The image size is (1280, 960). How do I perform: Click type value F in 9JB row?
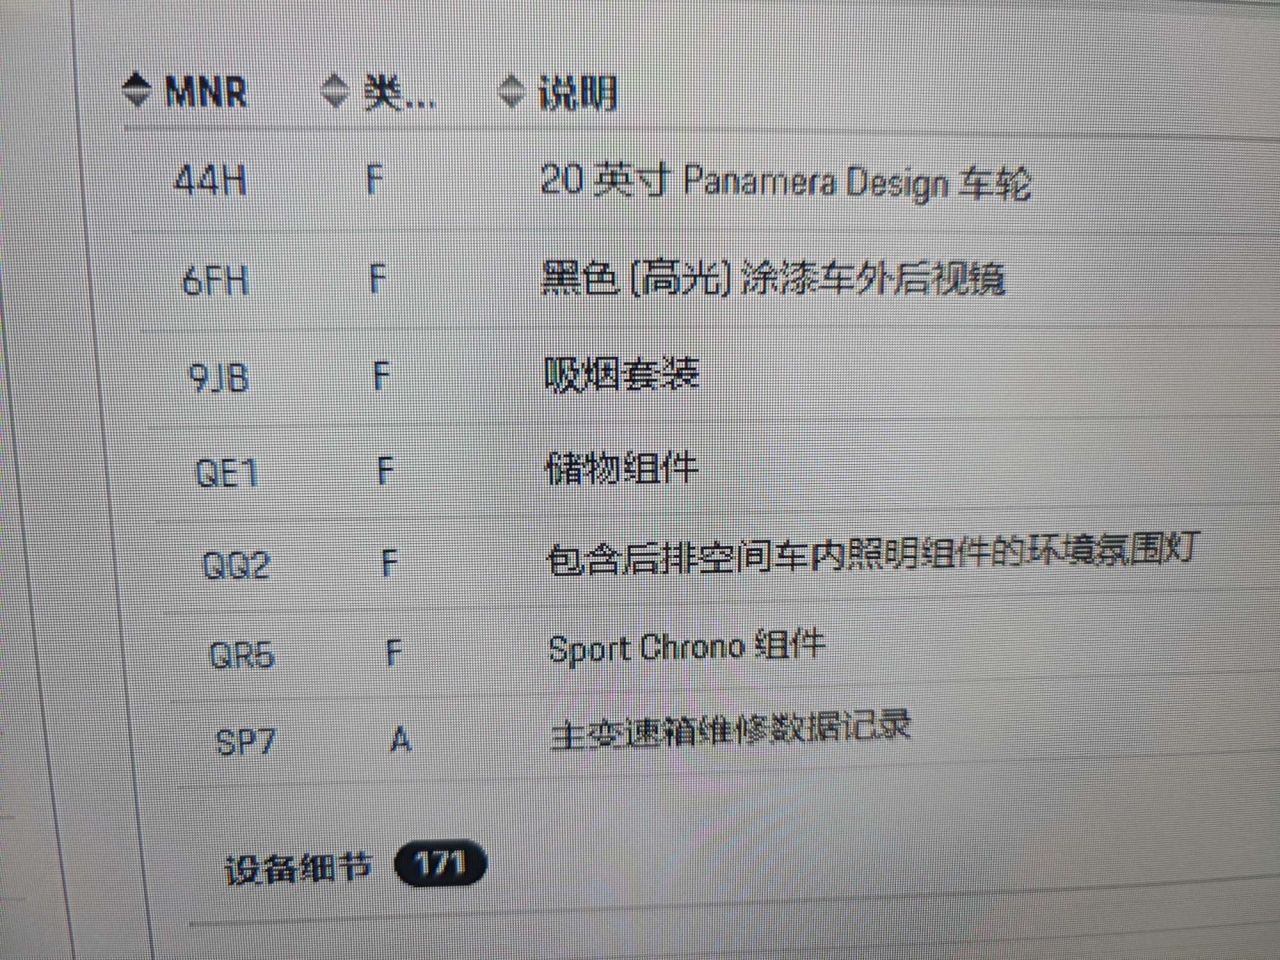[x=381, y=376]
